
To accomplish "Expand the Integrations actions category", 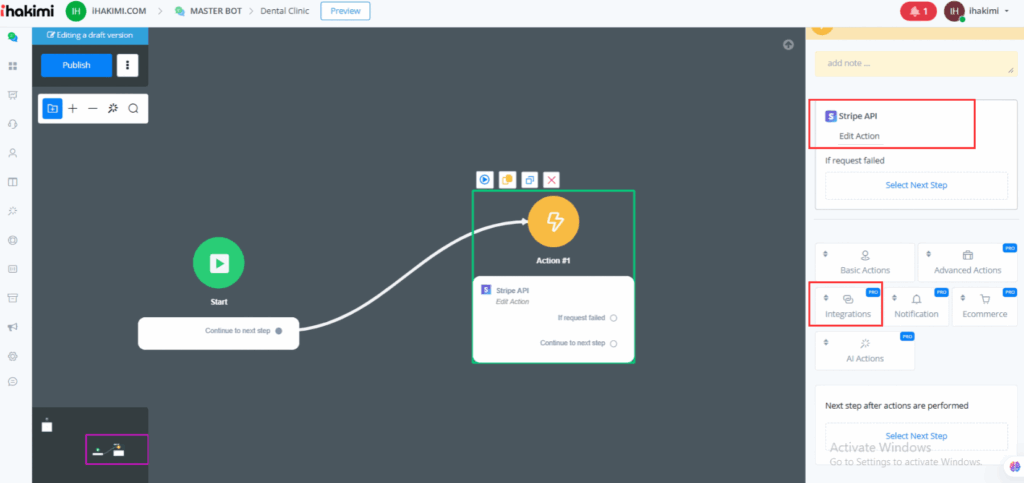I will point(848,305).
